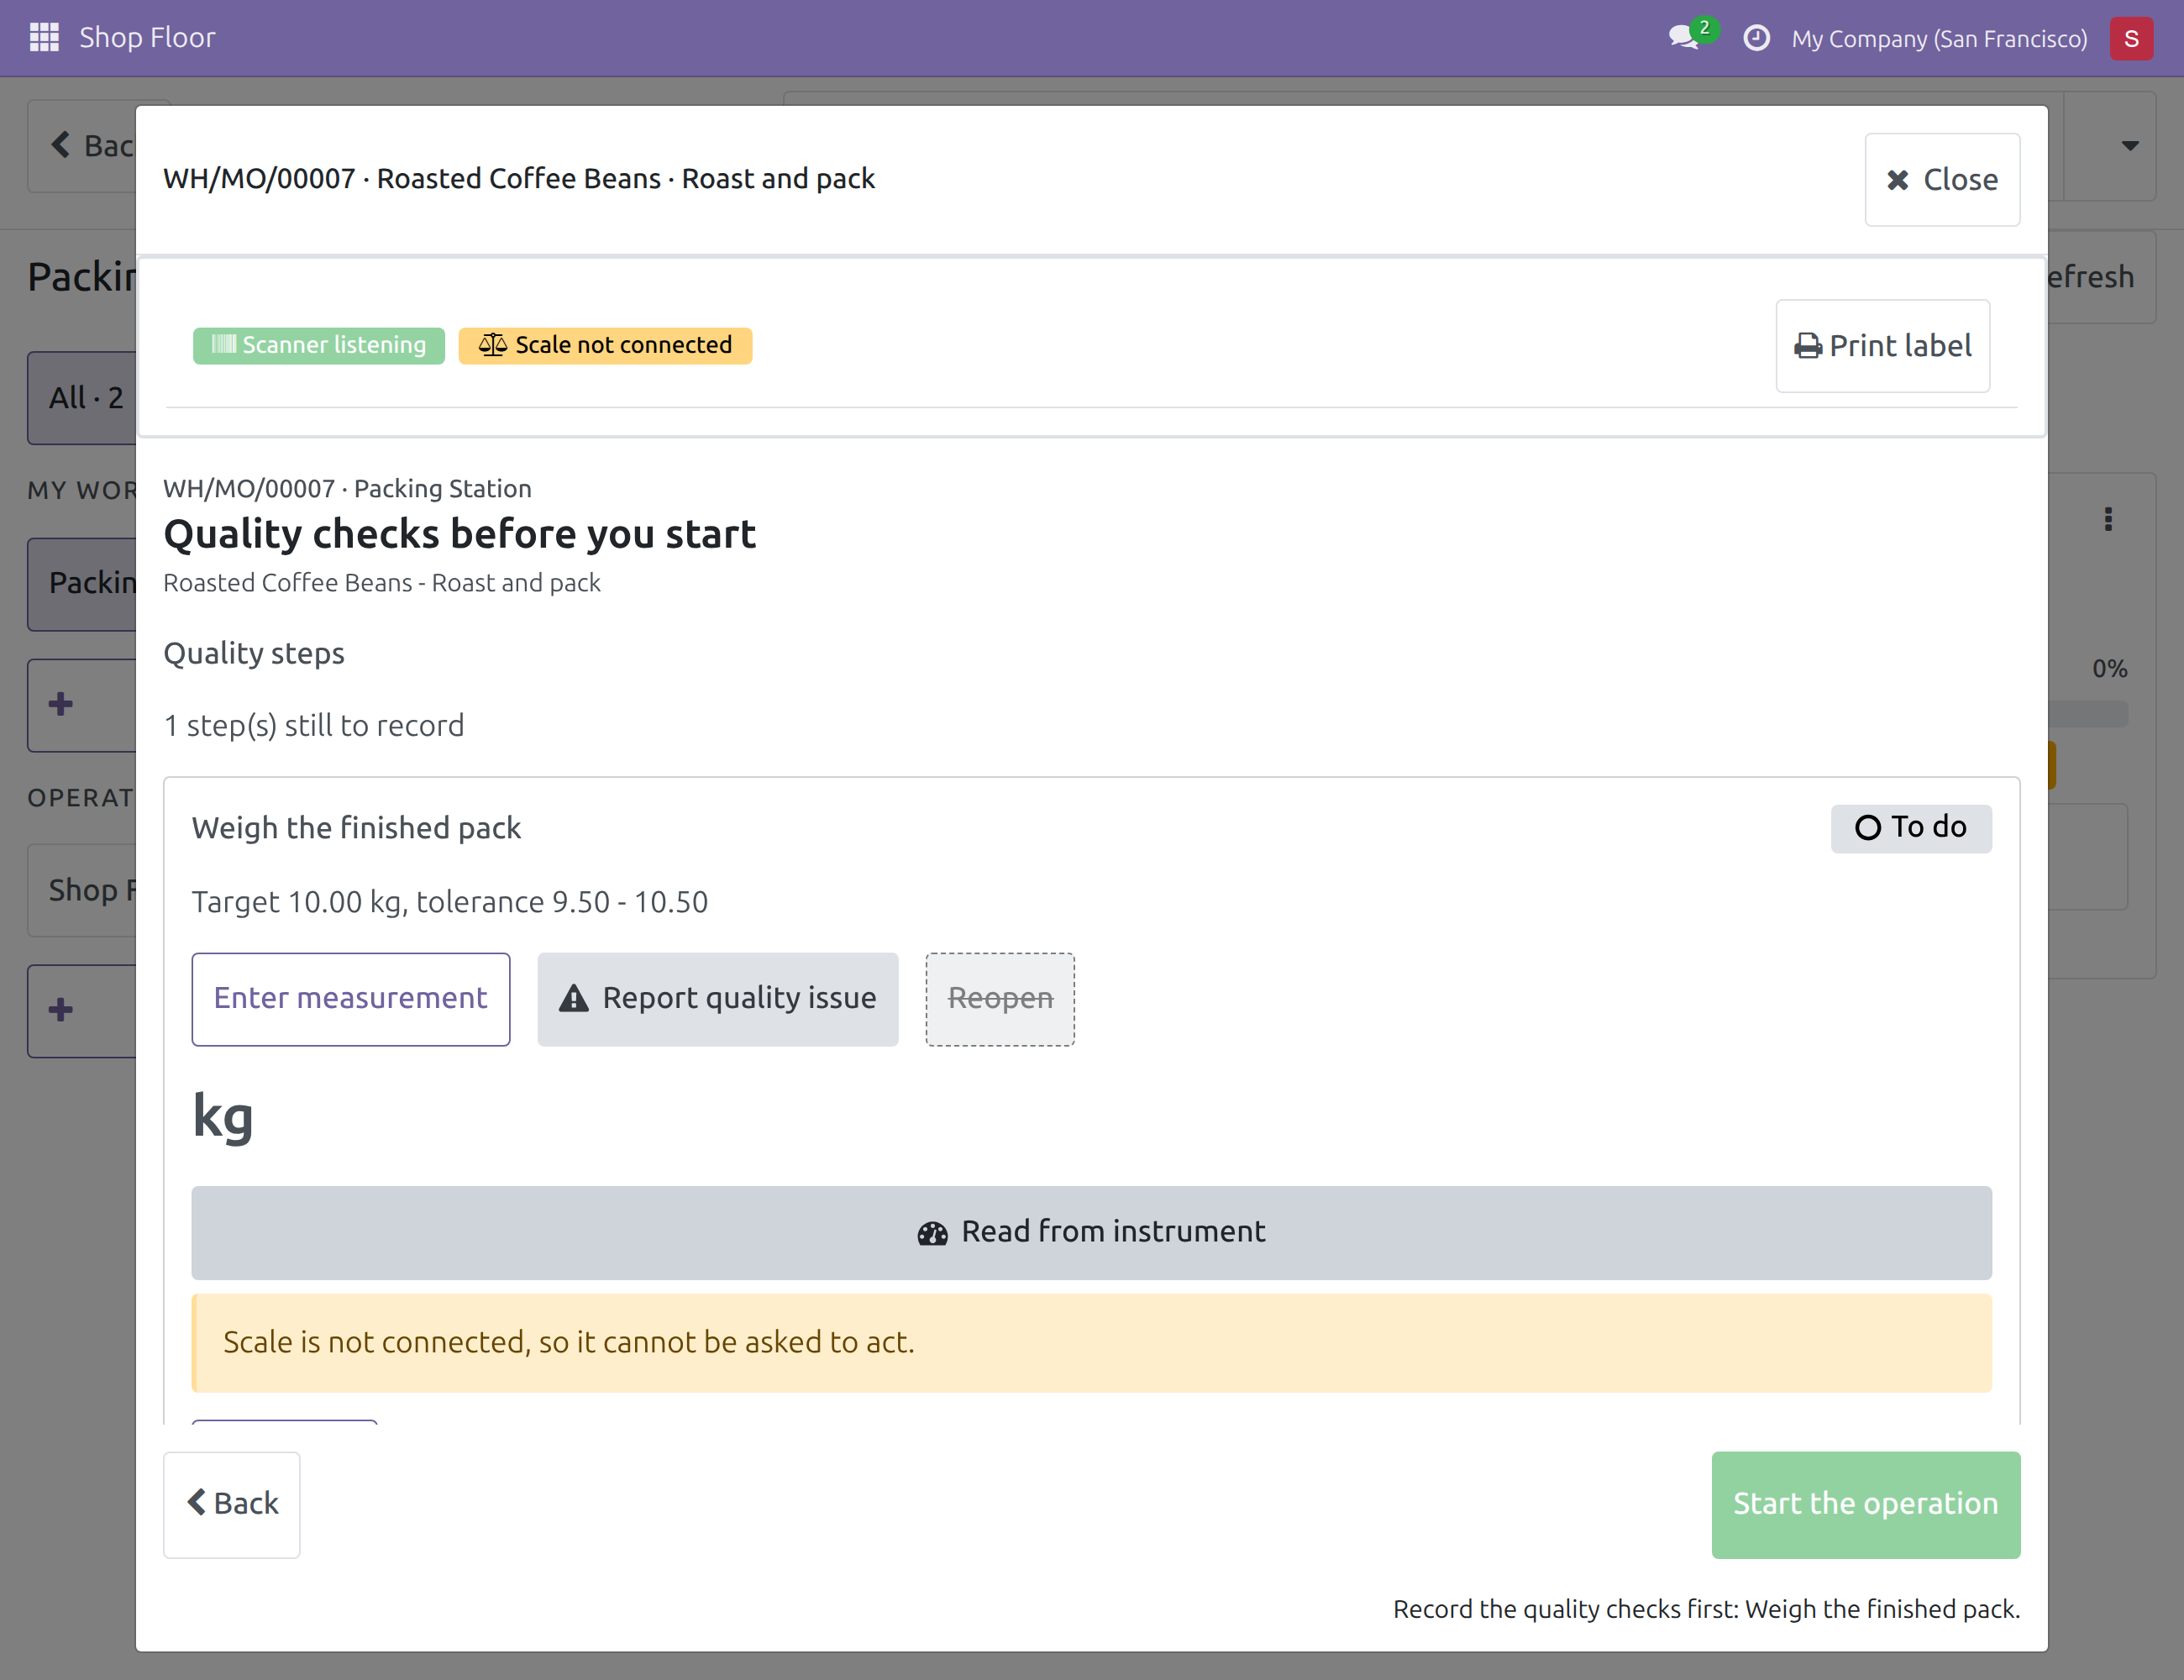Expand the dropdown caret at top right
Viewport: 2184px width, 1680px height.
[x=2130, y=147]
